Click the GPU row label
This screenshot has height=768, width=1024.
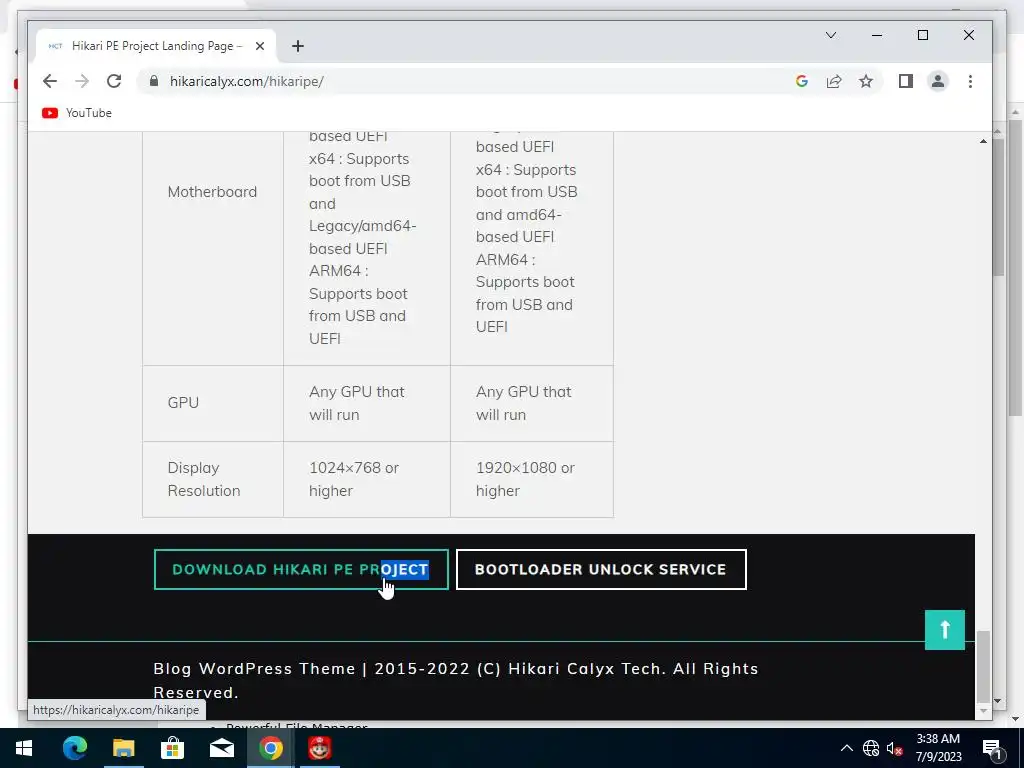(x=184, y=403)
